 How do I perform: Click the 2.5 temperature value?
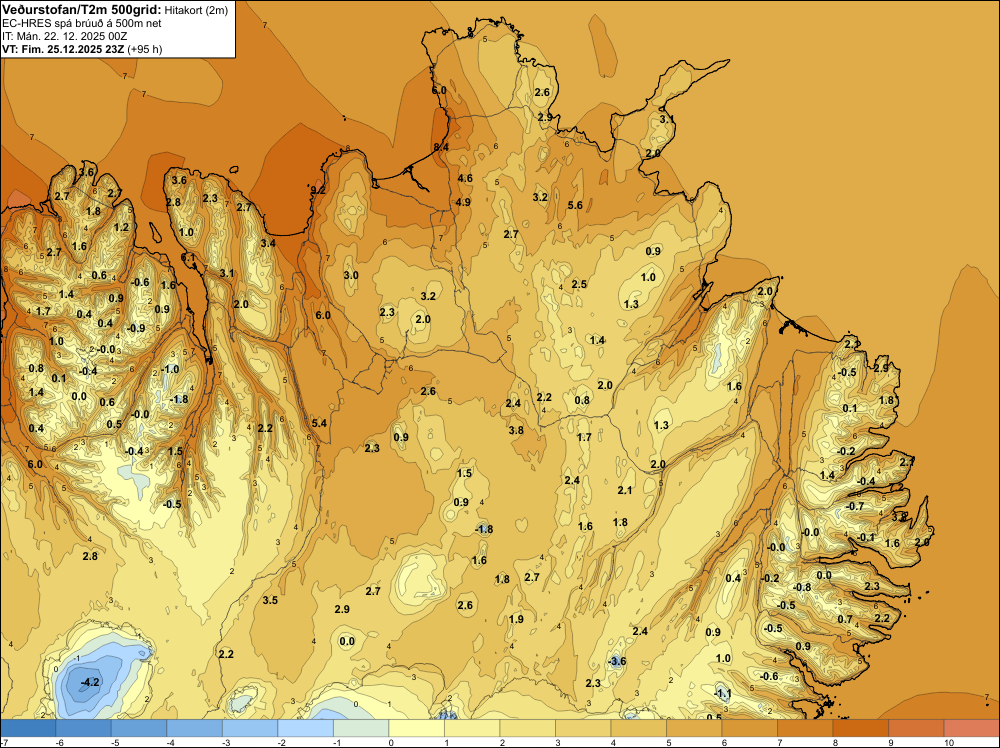pos(579,284)
